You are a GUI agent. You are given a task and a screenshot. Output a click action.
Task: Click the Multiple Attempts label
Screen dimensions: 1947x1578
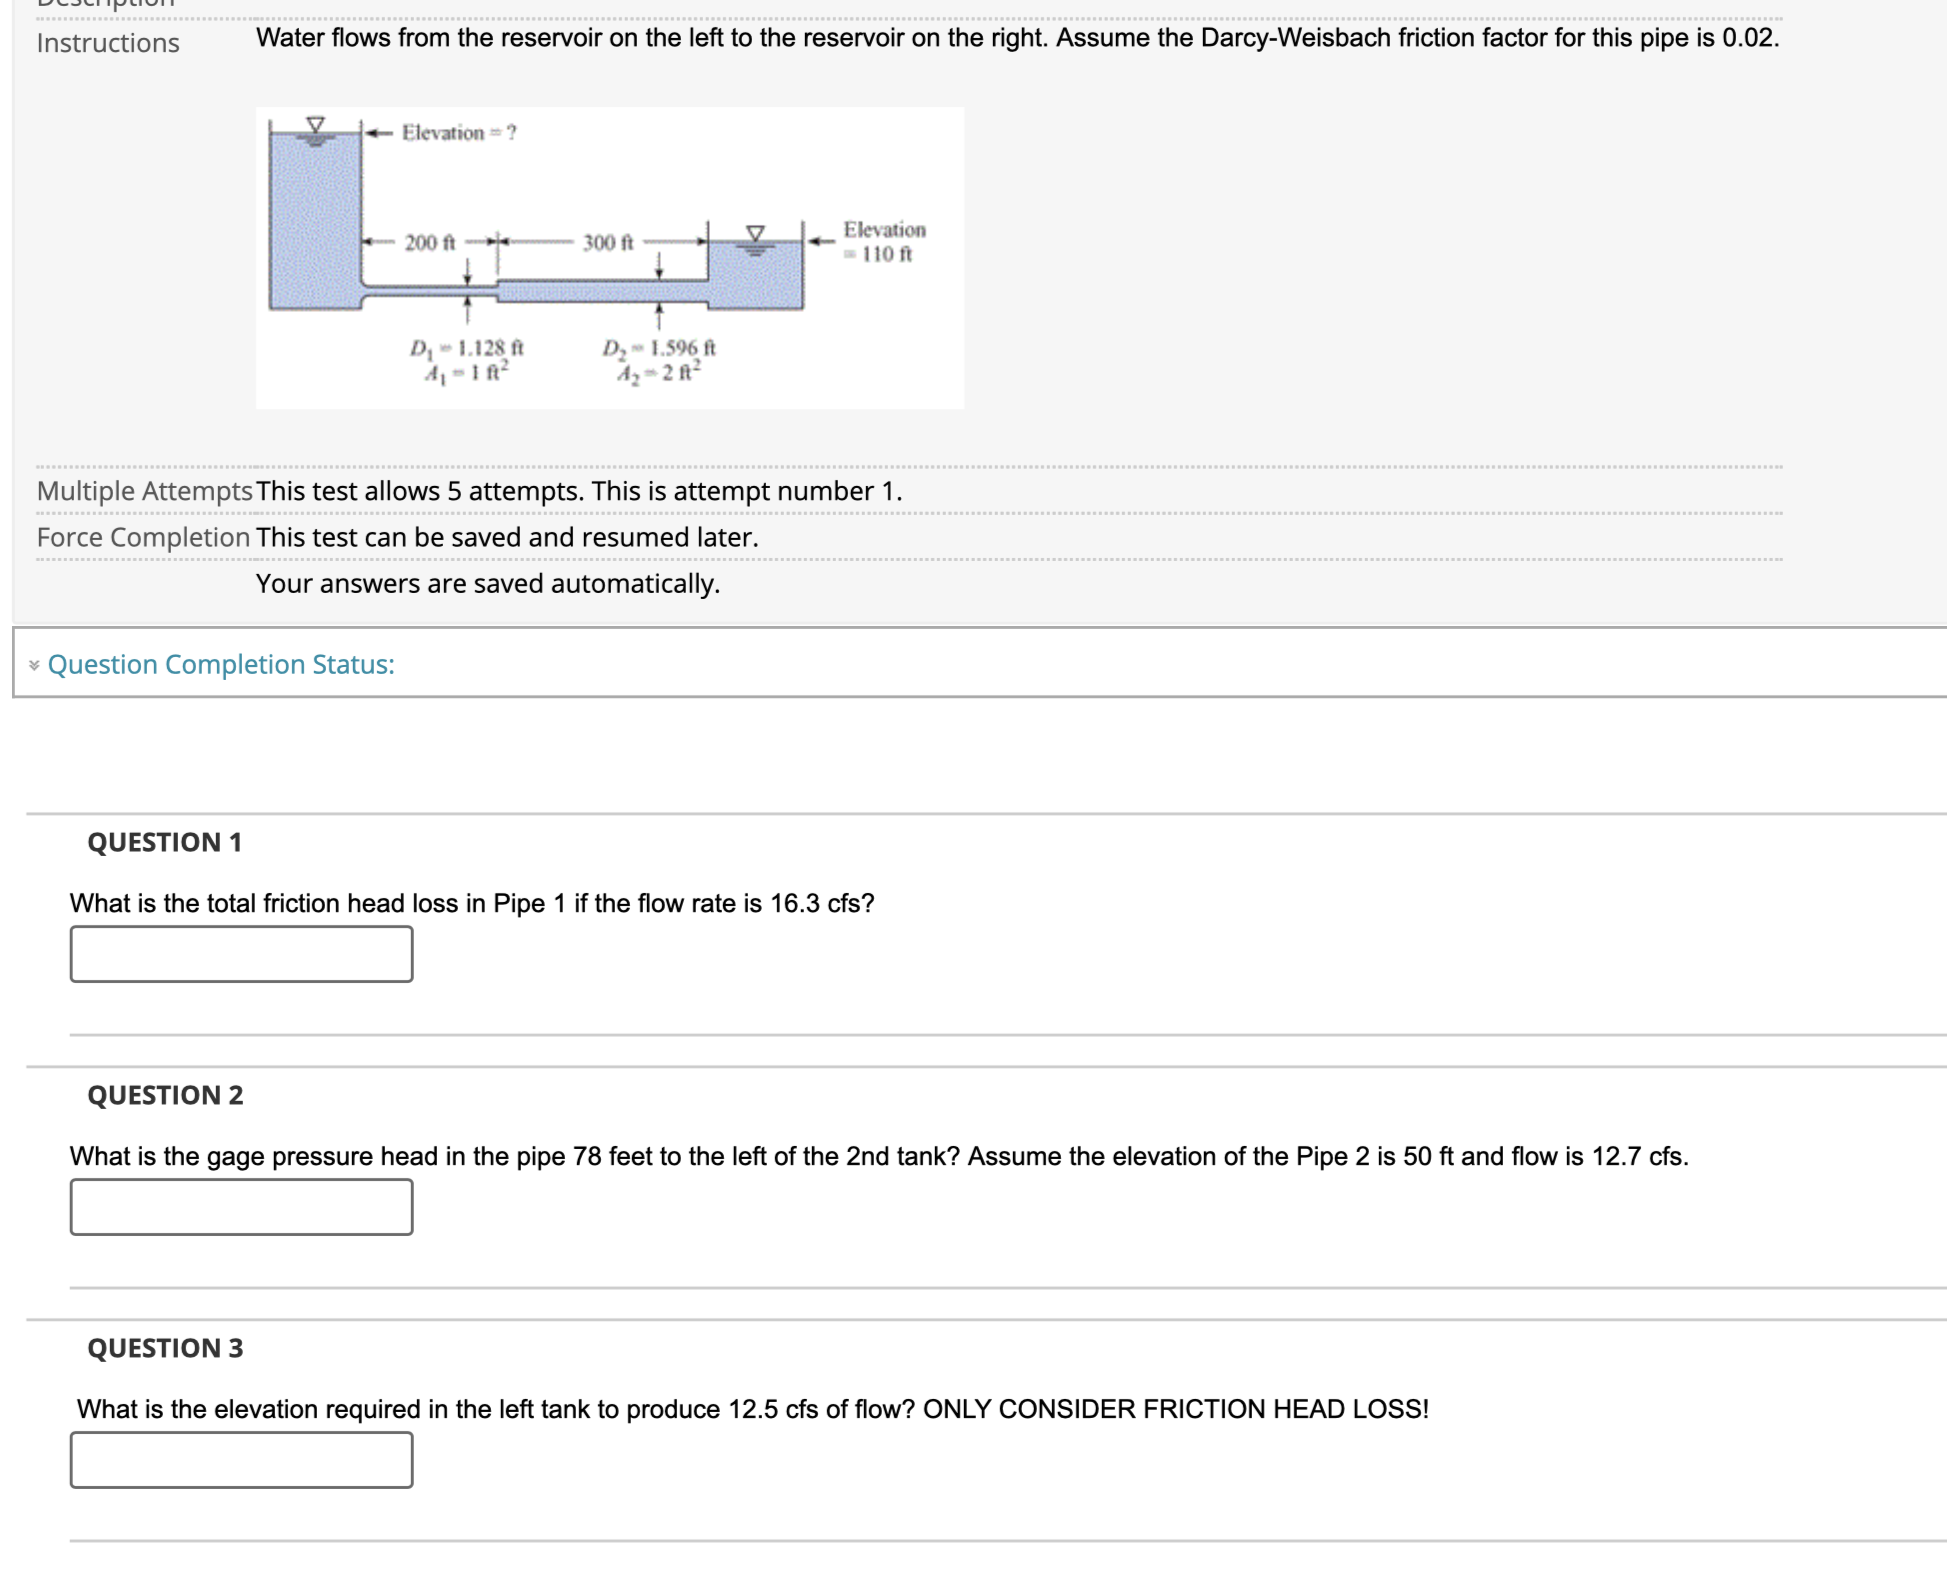click(143, 490)
